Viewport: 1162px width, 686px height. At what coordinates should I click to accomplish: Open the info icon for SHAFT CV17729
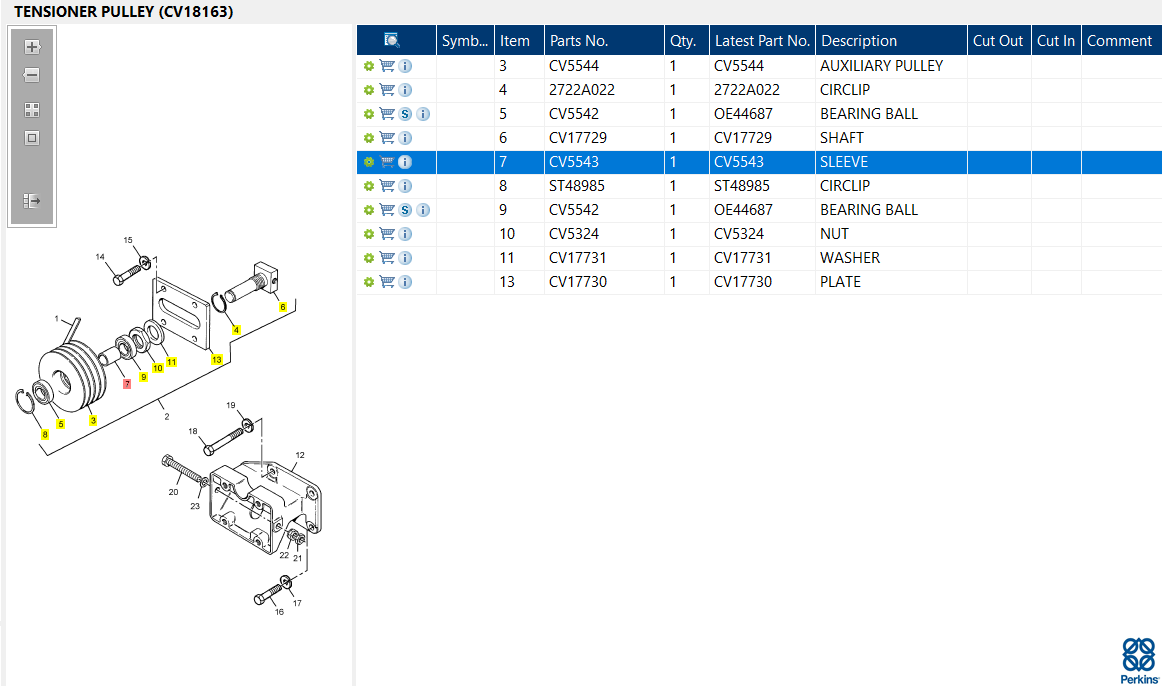pos(405,138)
